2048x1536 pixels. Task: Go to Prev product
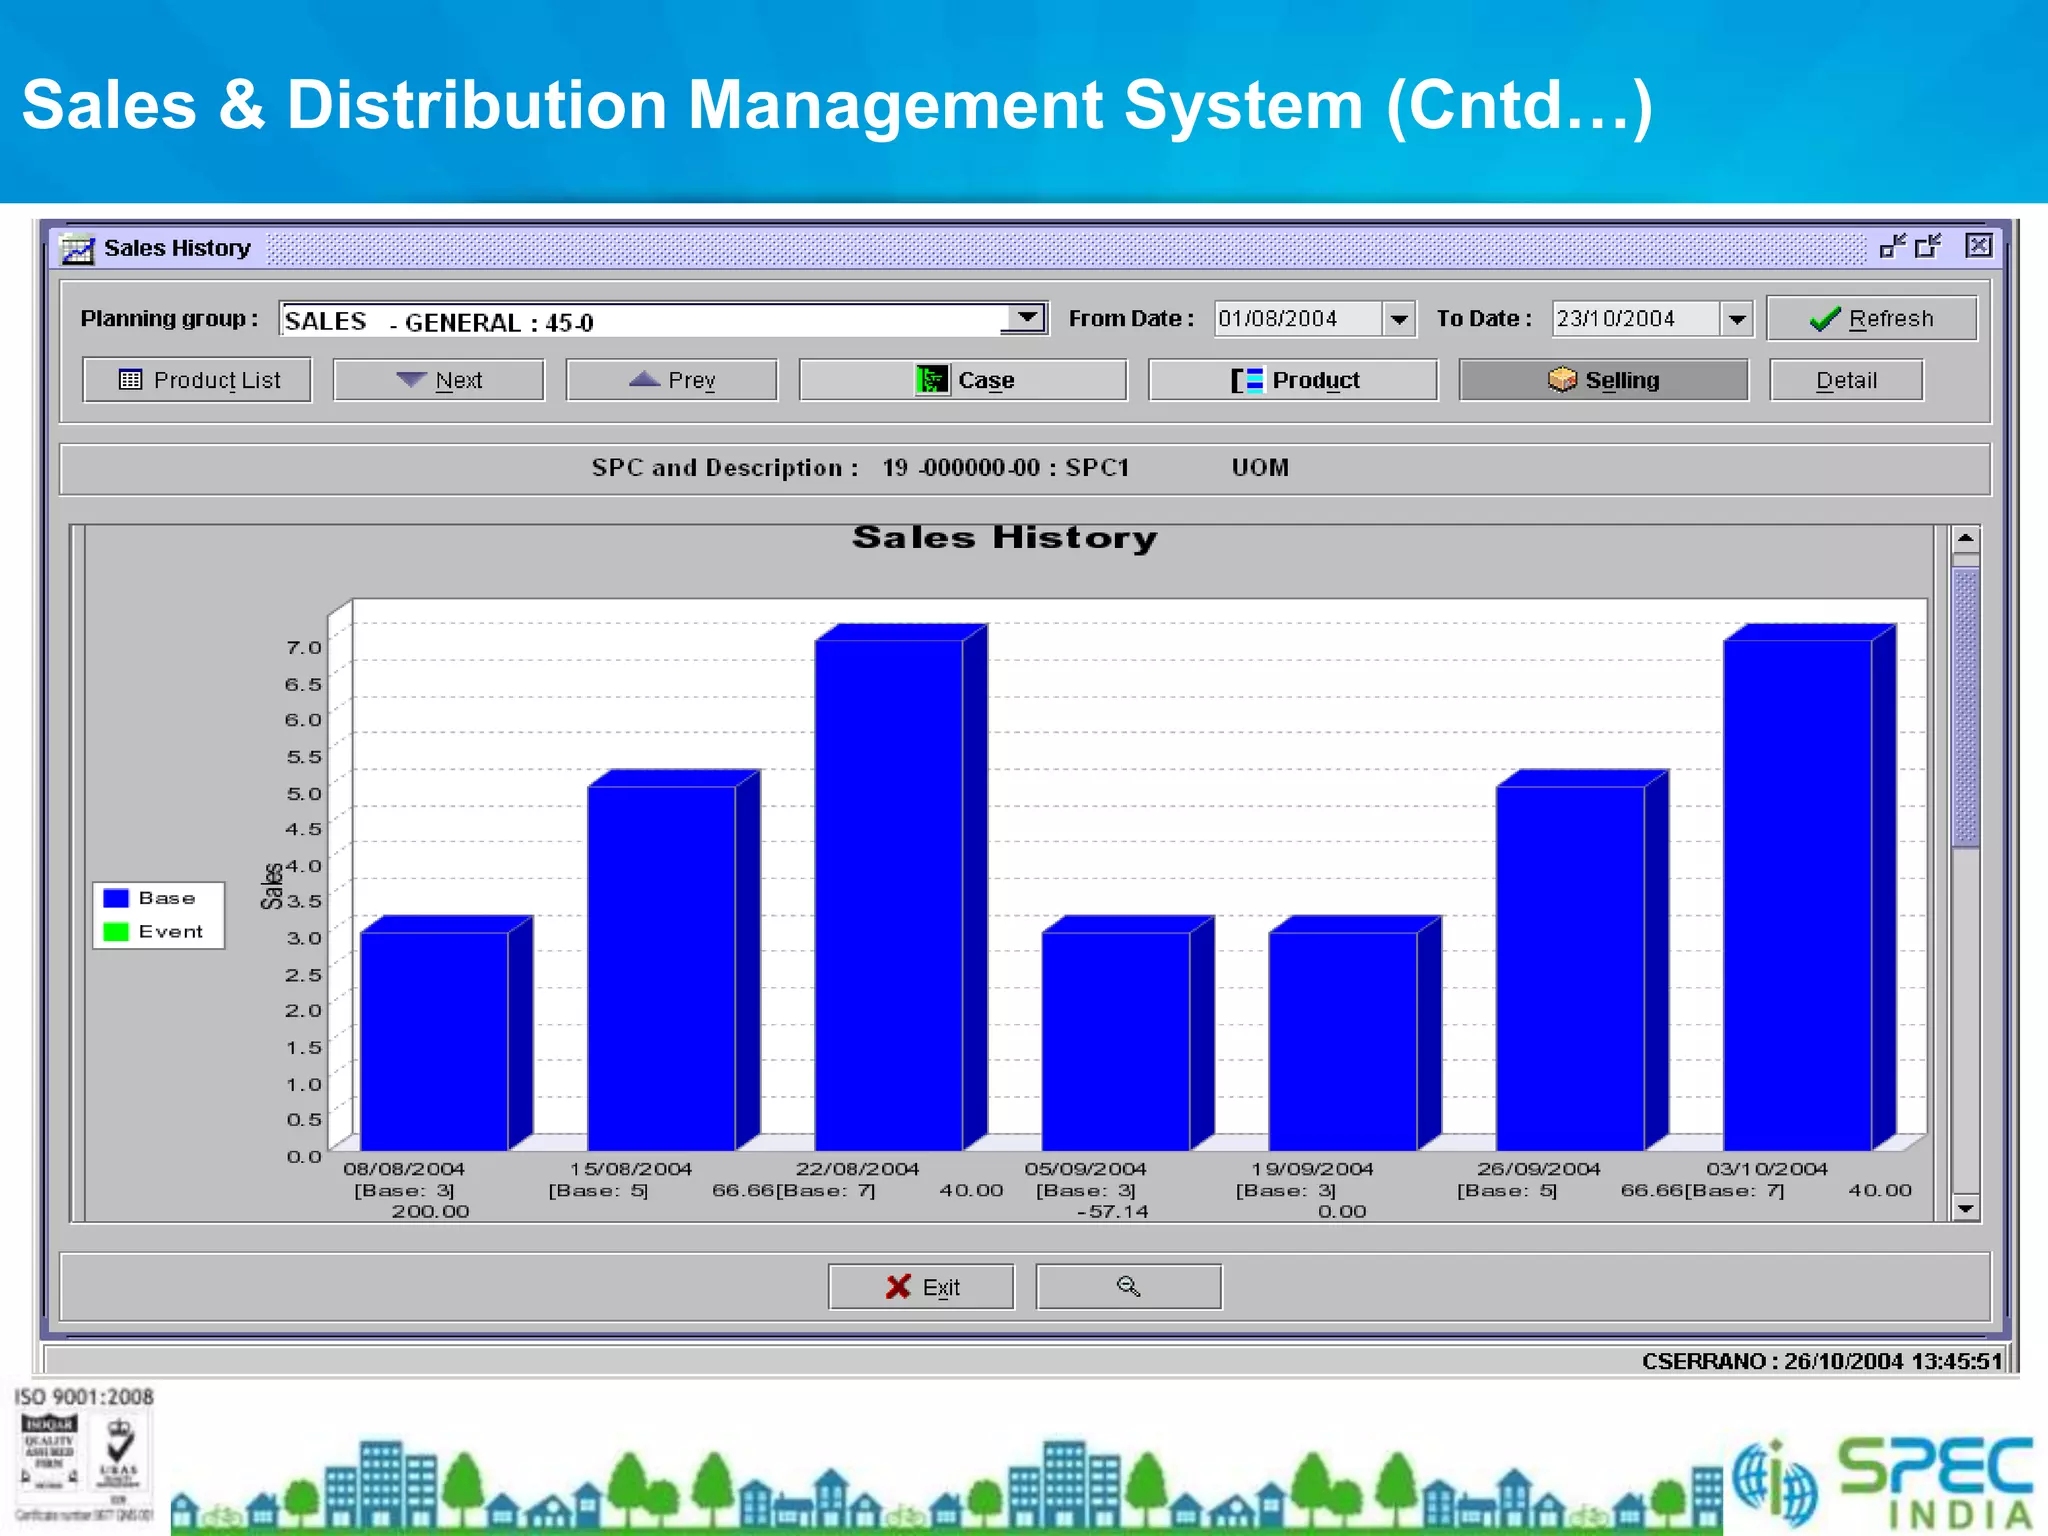click(x=671, y=380)
